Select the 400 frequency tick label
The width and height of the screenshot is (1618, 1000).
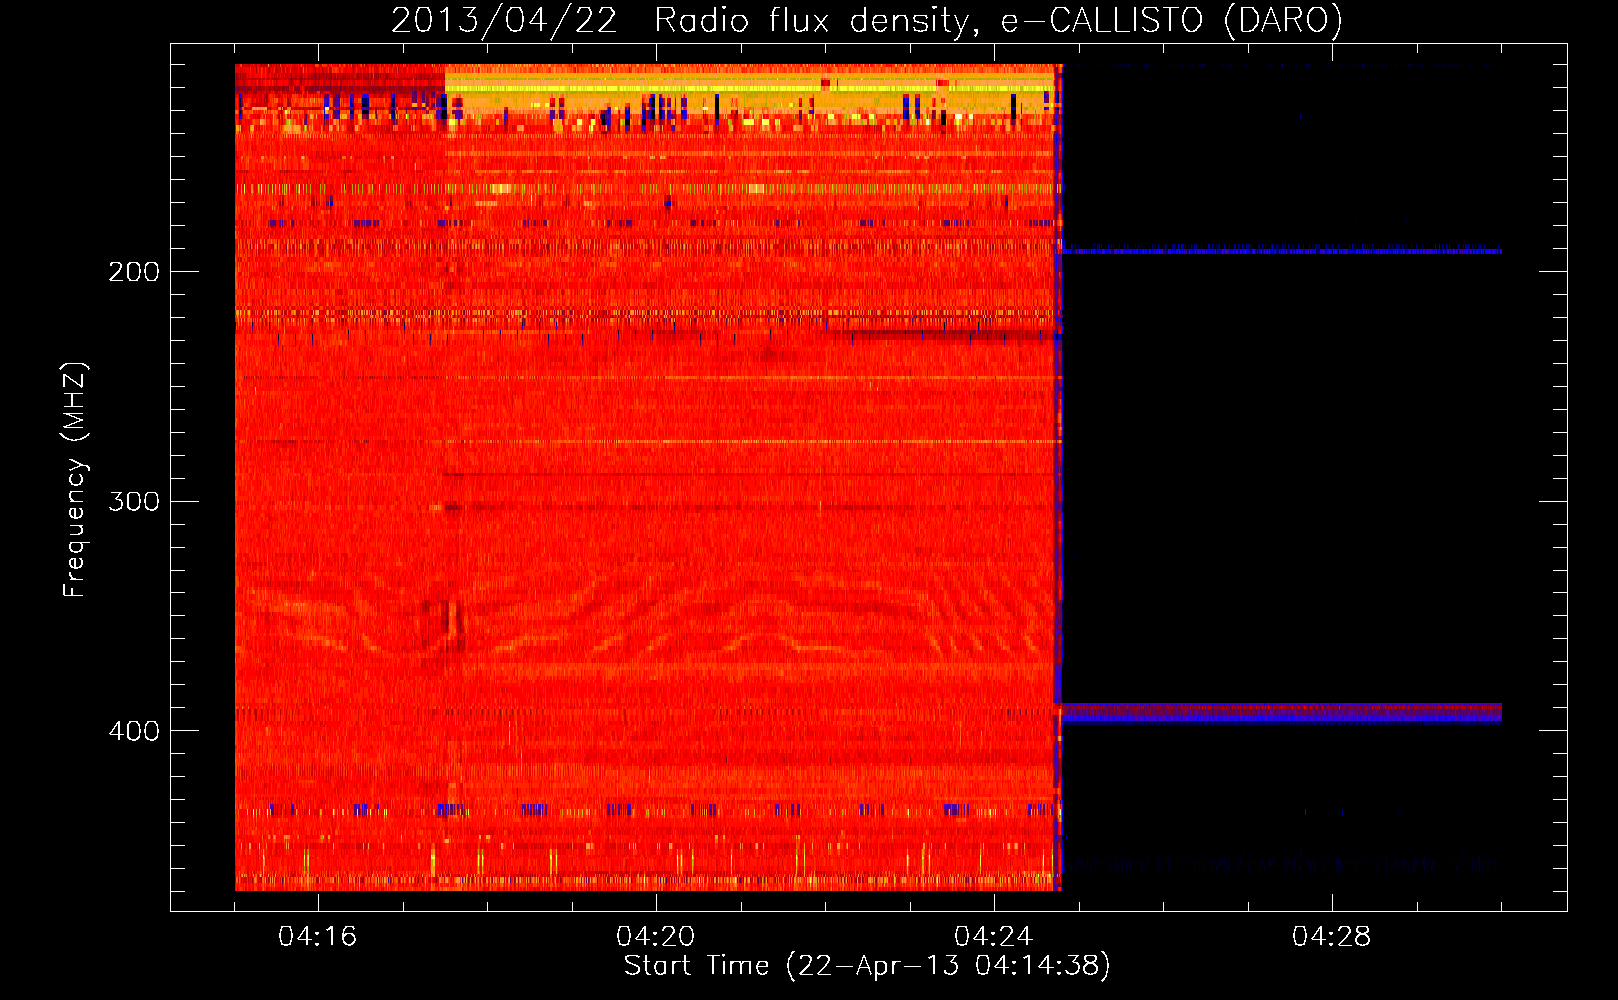pos(134,731)
